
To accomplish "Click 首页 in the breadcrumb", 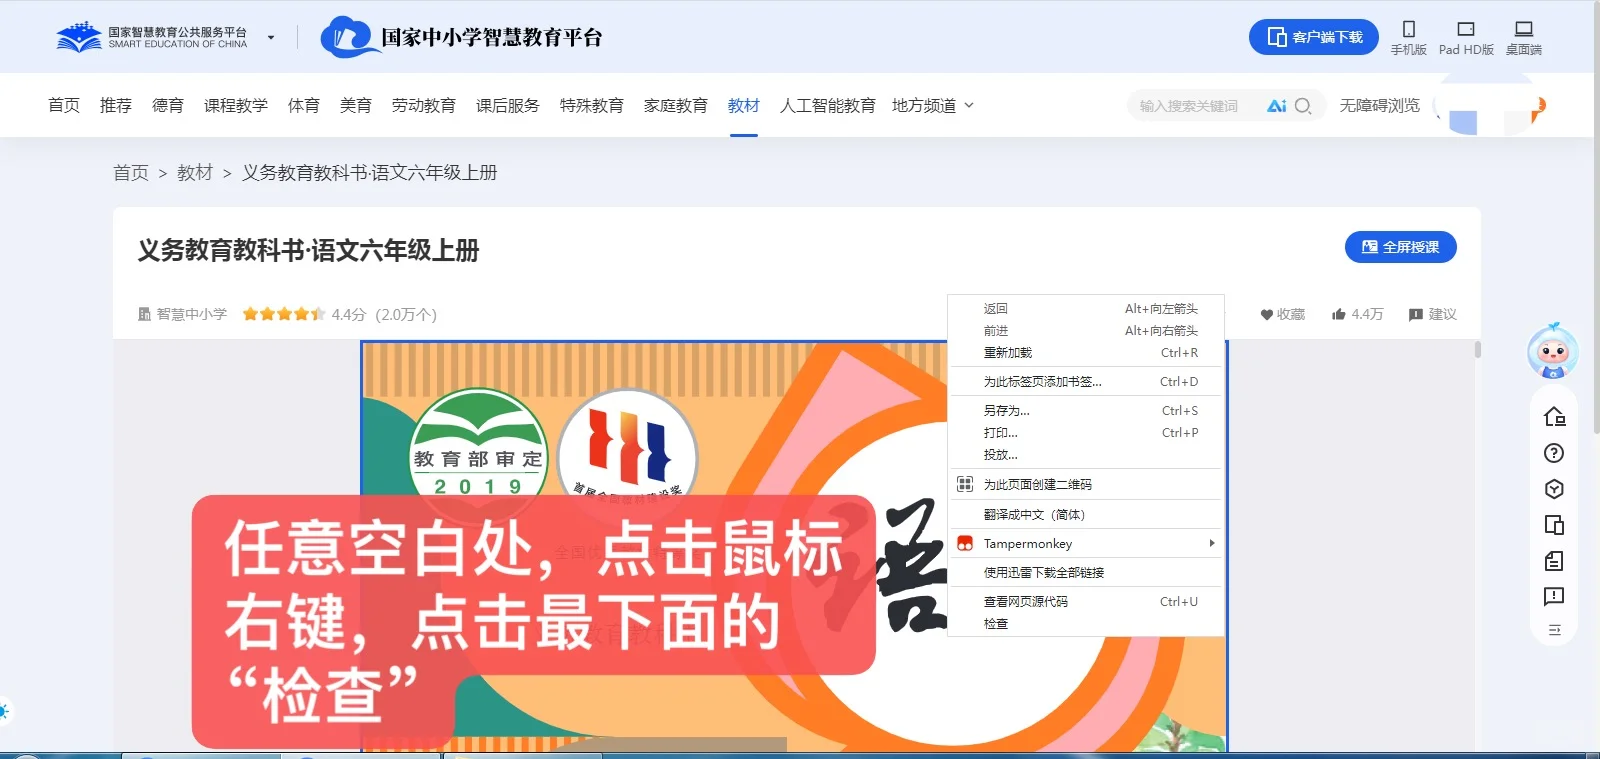I will (131, 173).
